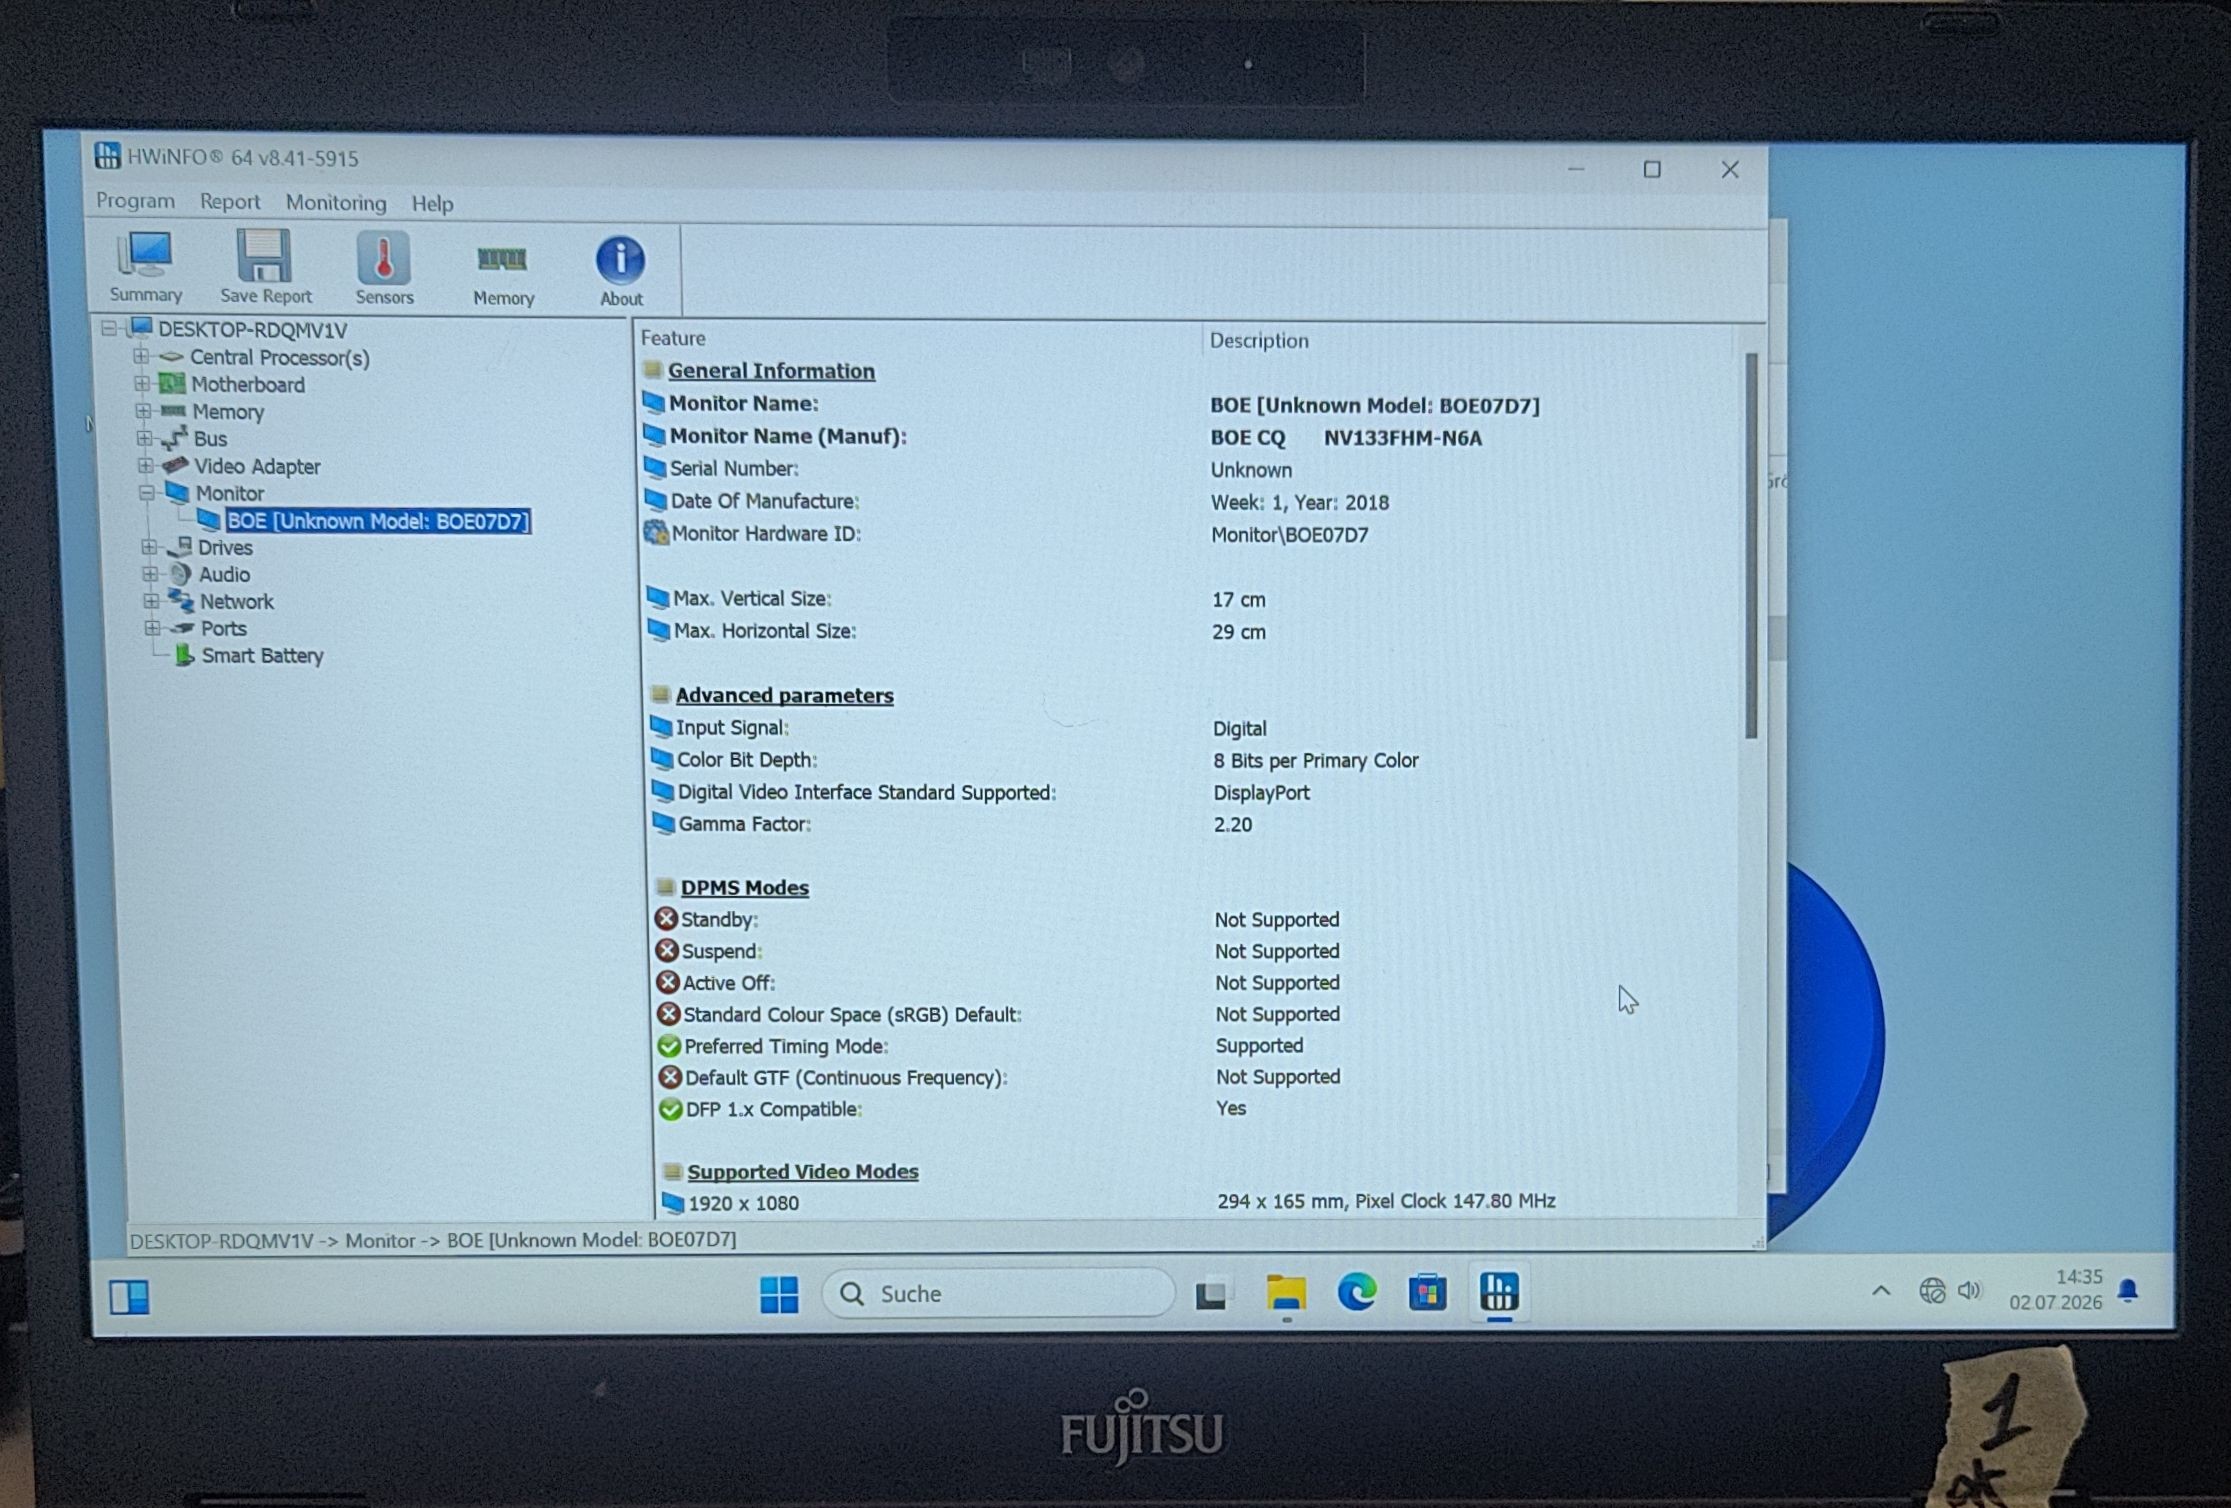Select Central Processor(s) in the tree
The width and height of the screenshot is (2231, 1508).
(x=279, y=357)
